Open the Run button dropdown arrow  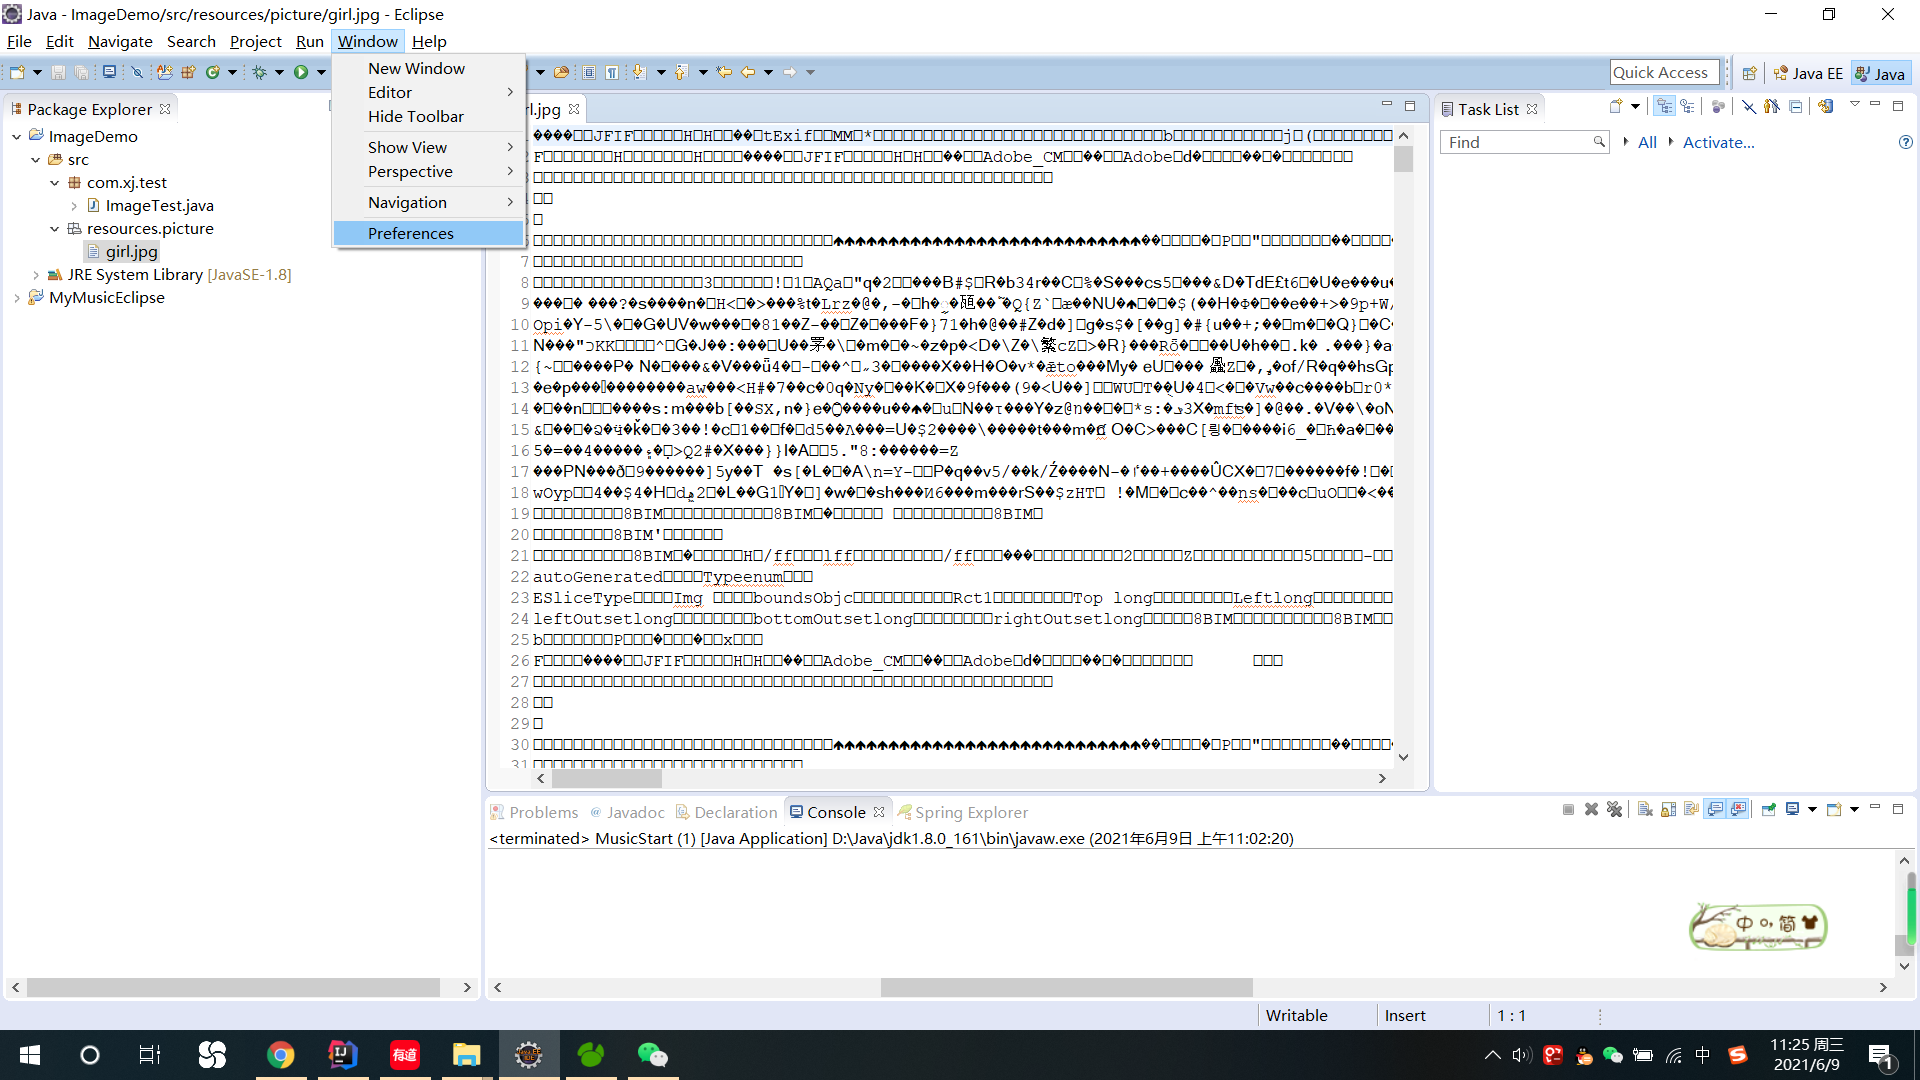pos(320,72)
